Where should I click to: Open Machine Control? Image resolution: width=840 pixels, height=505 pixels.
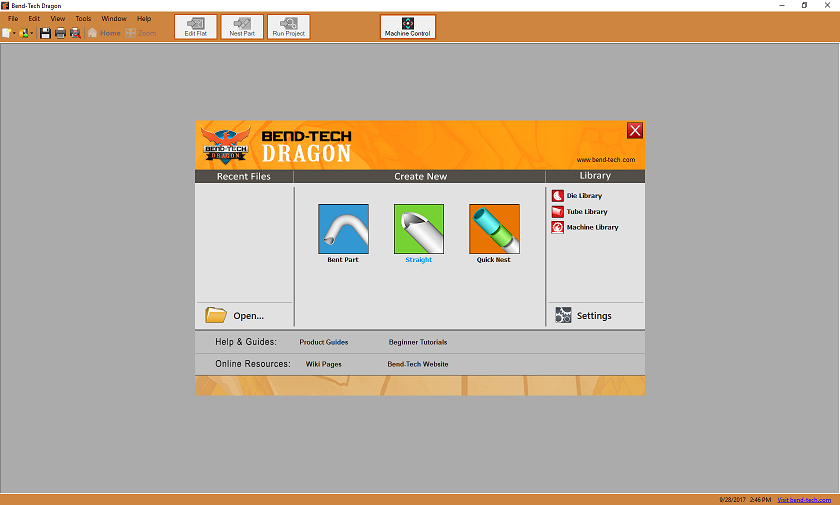click(x=408, y=27)
